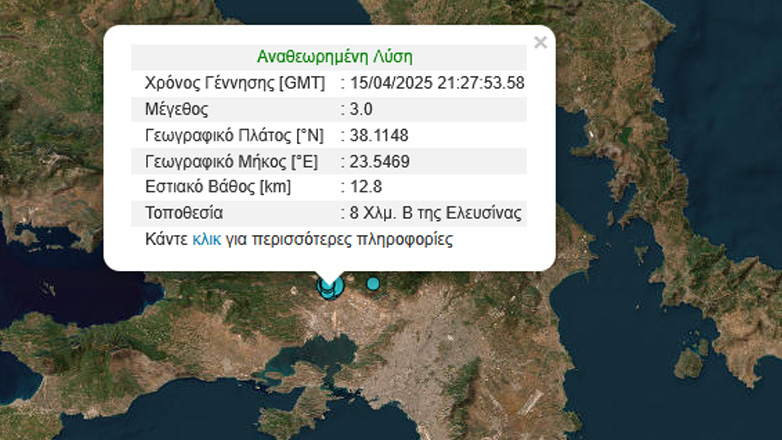This screenshot has height=440, width=782.
Task: Open the 'κλικ' link for more information
Action: (x=206, y=239)
